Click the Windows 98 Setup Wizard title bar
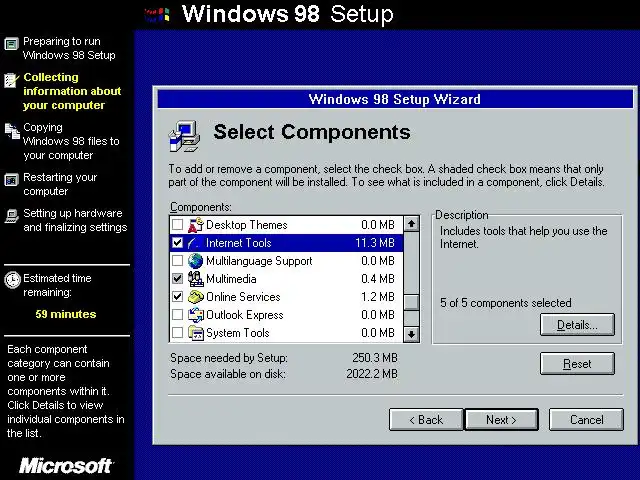 pos(395,99)
